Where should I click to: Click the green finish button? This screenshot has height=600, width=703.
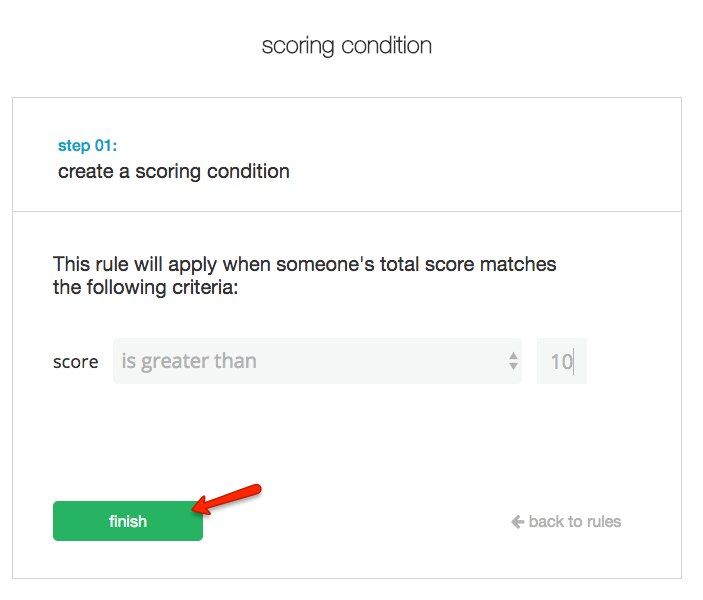tap(127, 521)
